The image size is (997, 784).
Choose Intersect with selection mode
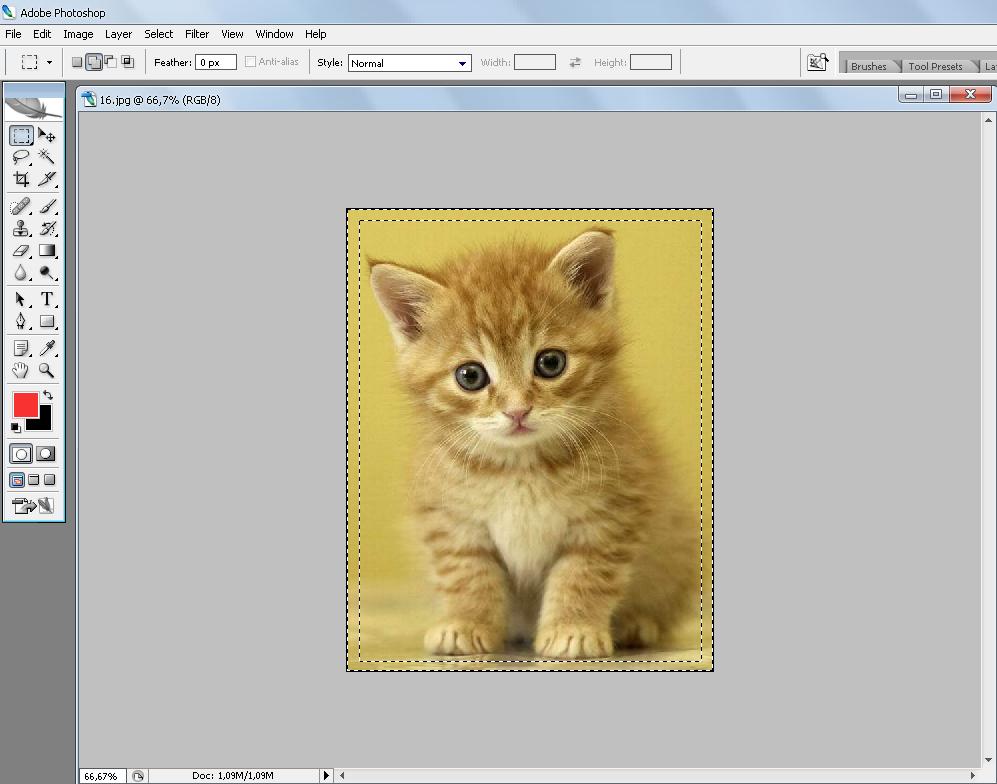pos(128,62)
